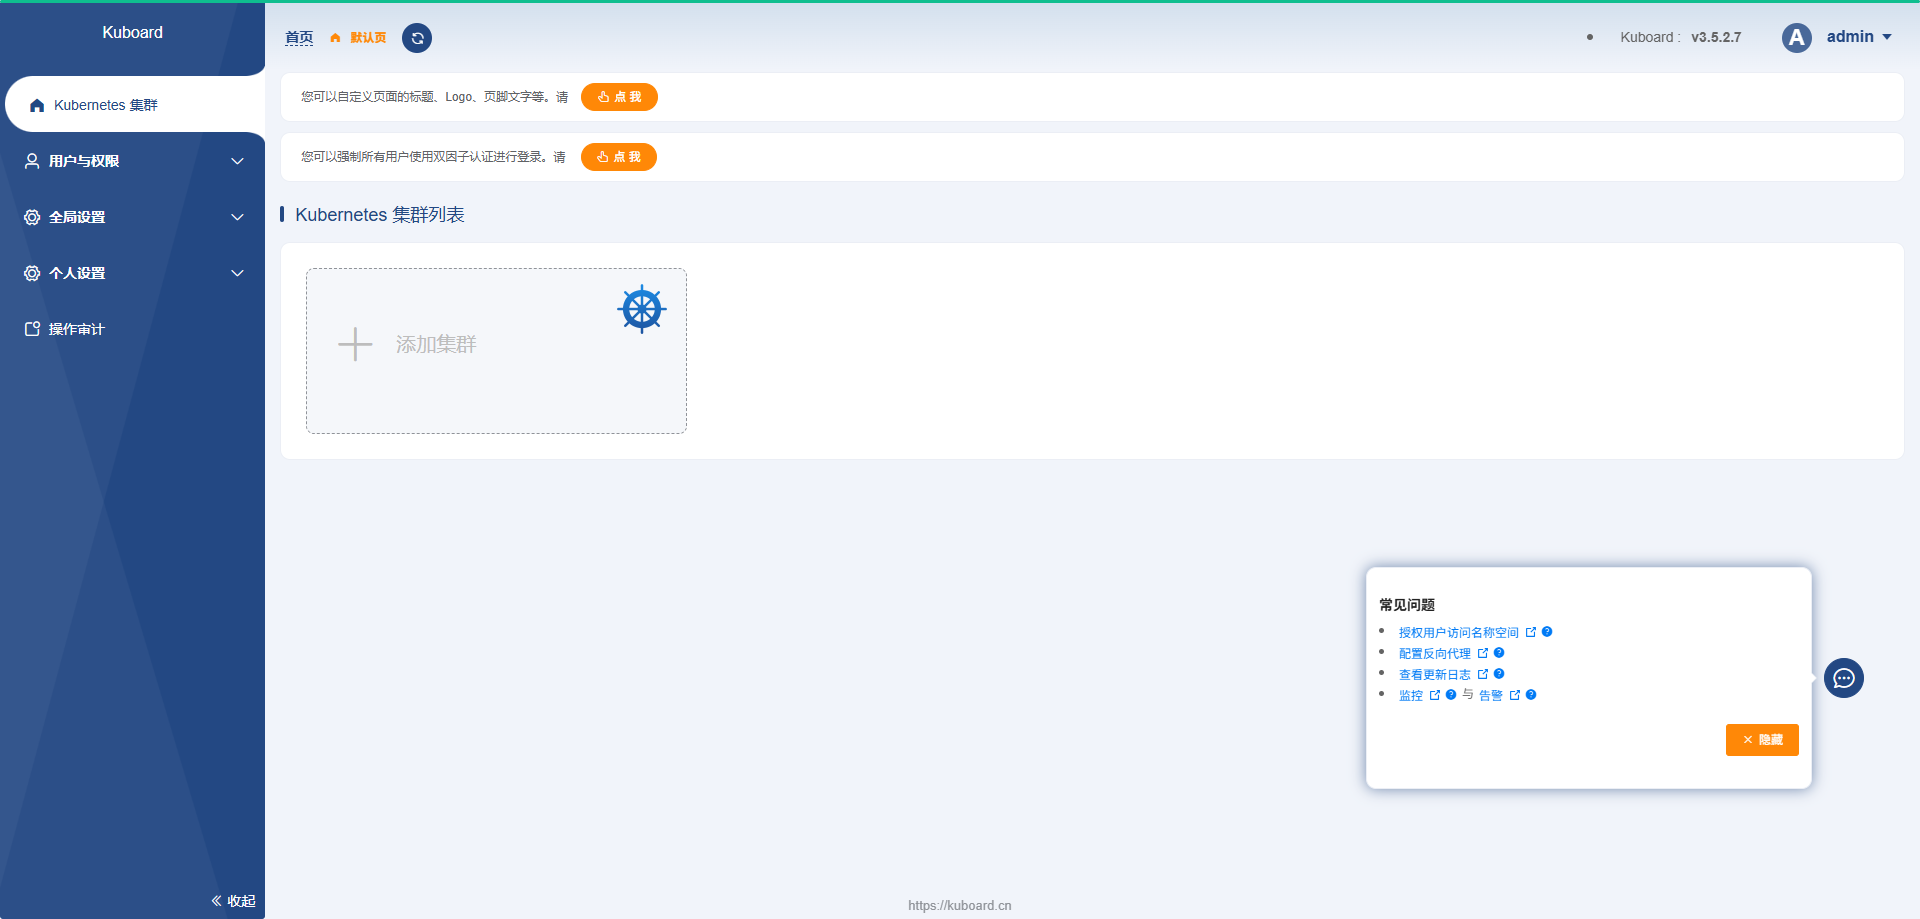Open the 配置反向代理 link
The width and height of the screenshot is (1920, 919).
pos(1434,654)
